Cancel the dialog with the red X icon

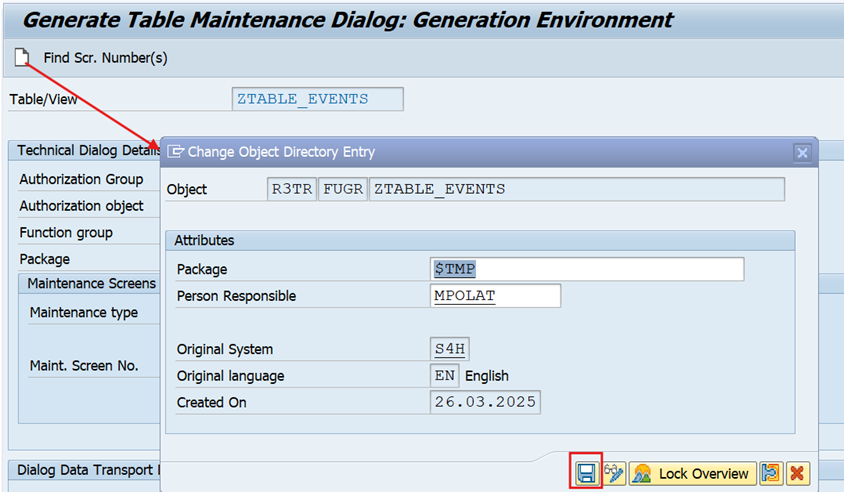797,473
